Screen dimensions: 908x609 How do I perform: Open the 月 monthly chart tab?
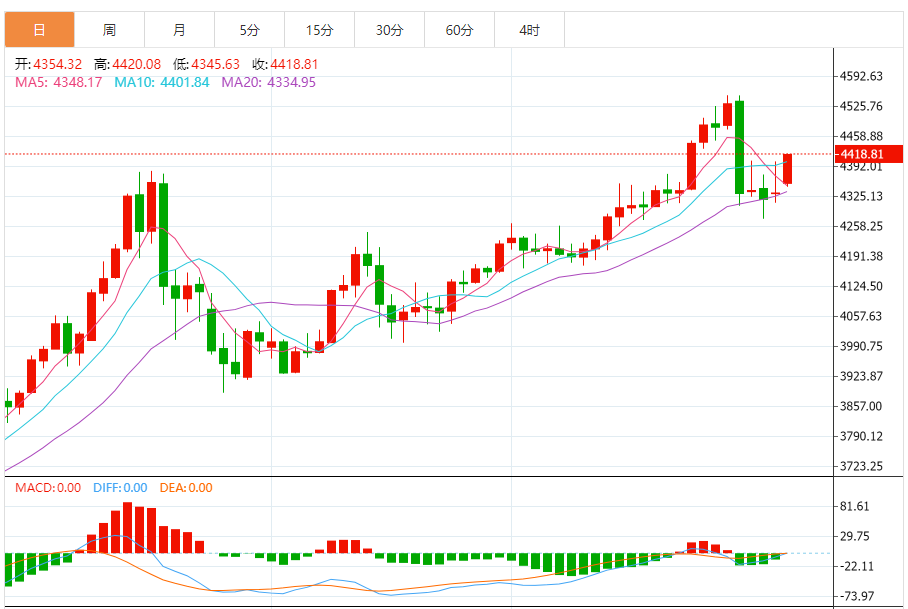click(x=179, y=30)
